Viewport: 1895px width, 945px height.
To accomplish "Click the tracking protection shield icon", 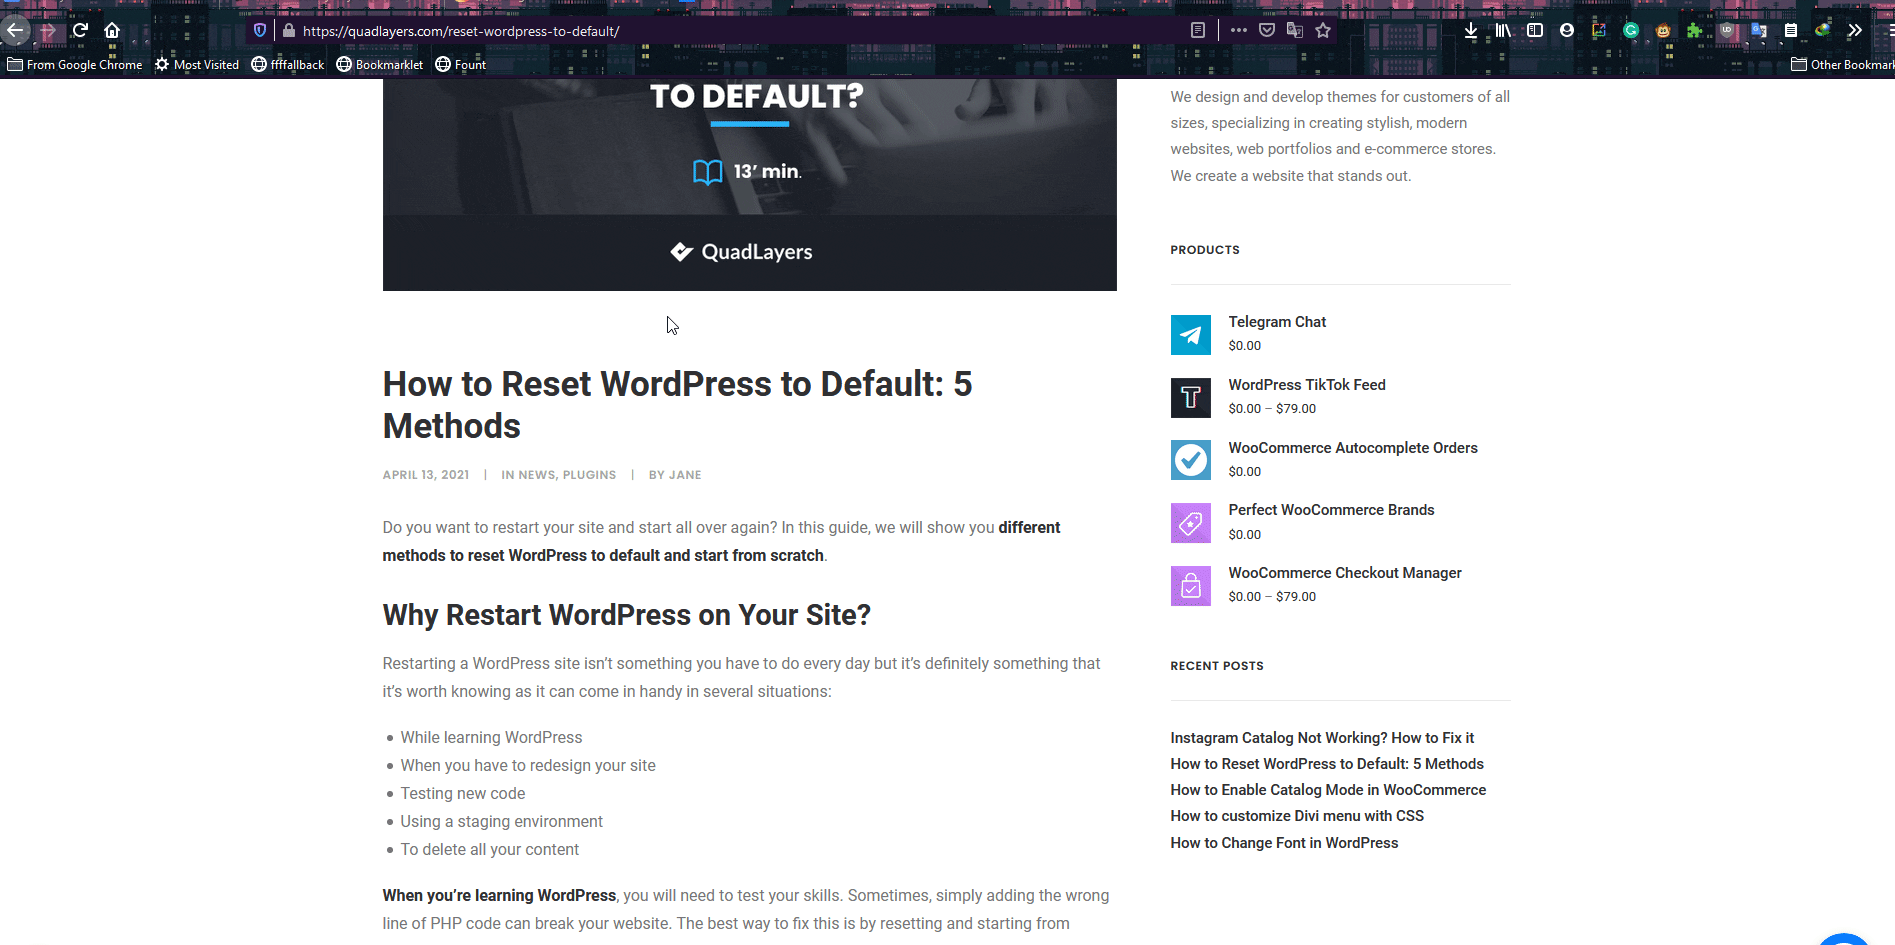I will click(x=259, y=30).
